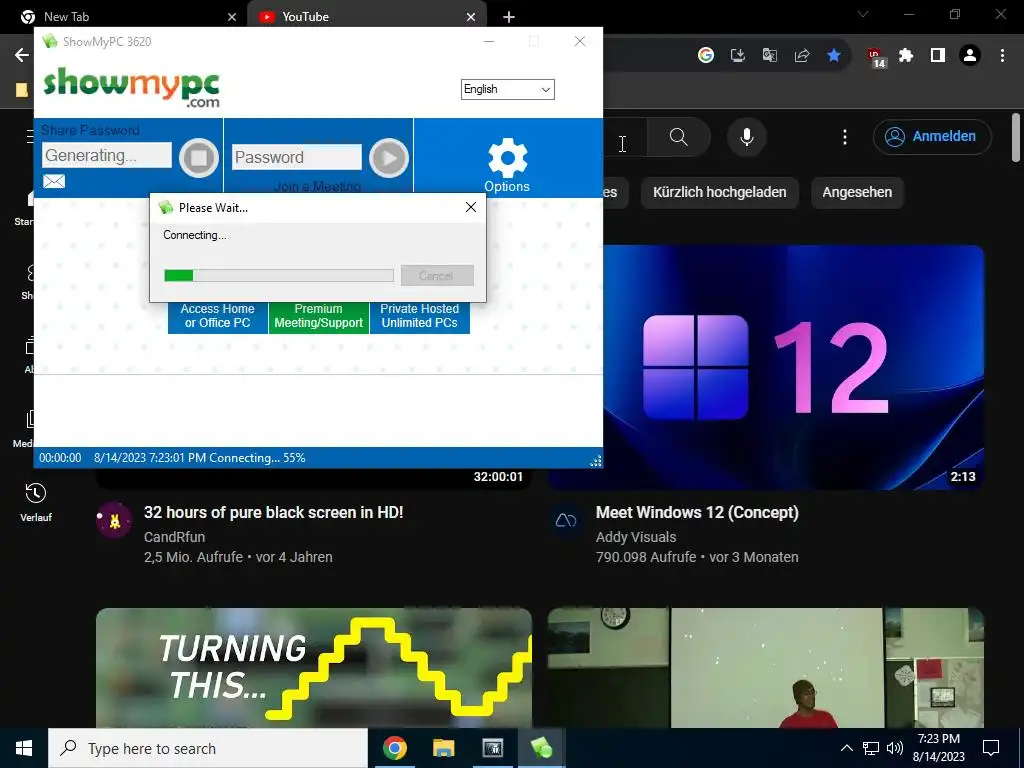Viewport: 1024px width, 768px height.
Task: Click the Generating share password field
Action: 106,155
